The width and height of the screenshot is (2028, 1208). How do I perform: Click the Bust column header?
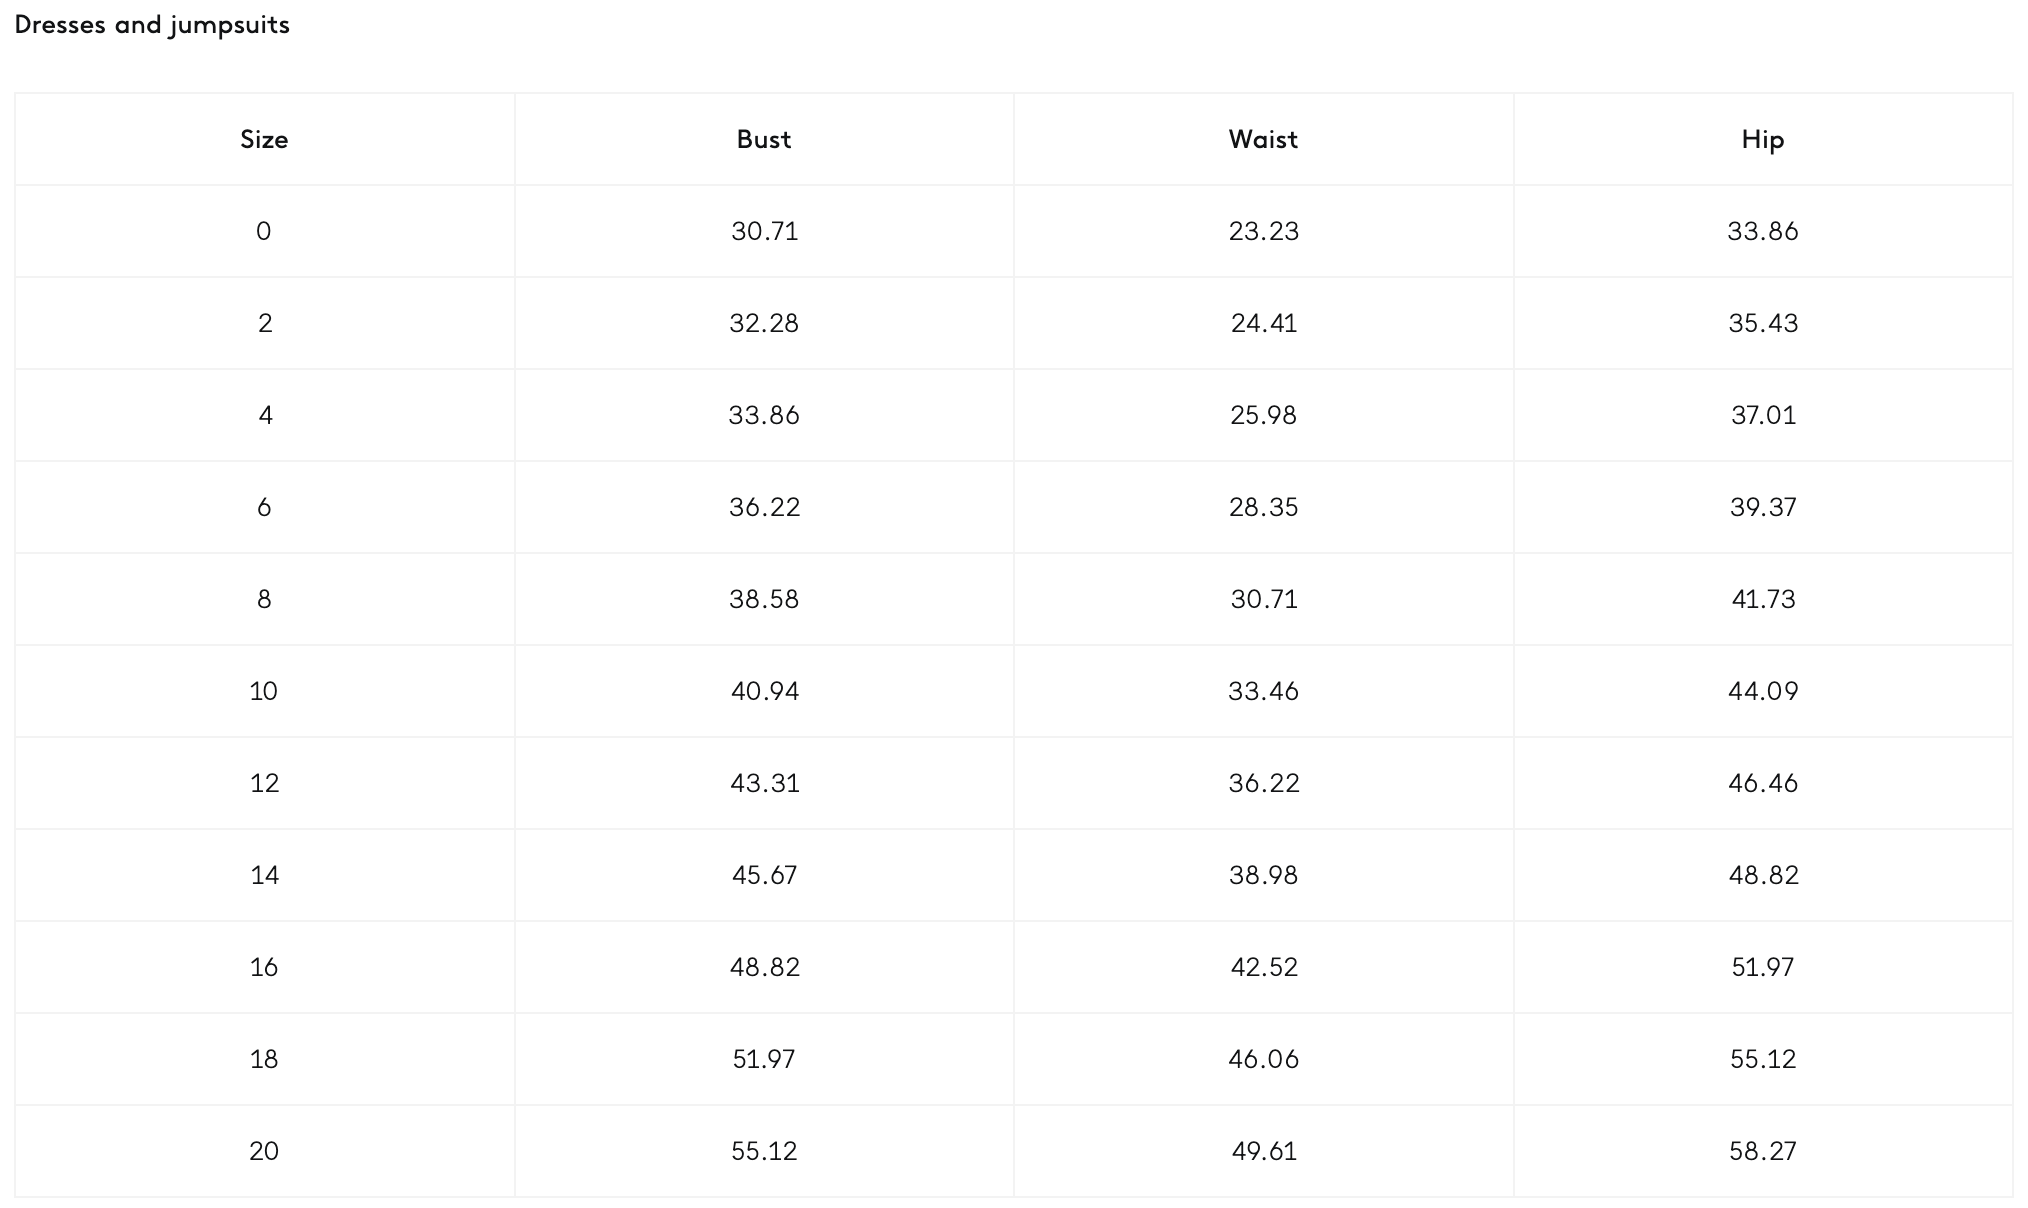pyautogui.click(x=764, y=139)
